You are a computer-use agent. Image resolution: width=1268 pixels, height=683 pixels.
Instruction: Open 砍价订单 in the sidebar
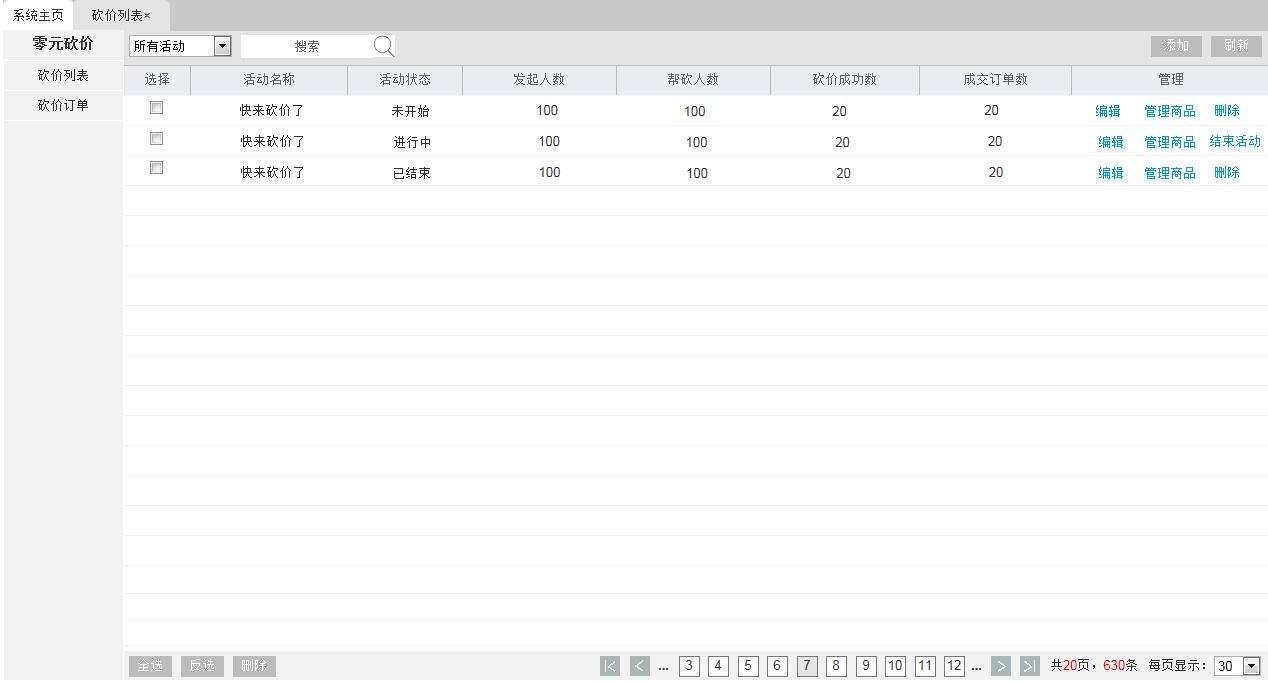click(x=63, y=105)
